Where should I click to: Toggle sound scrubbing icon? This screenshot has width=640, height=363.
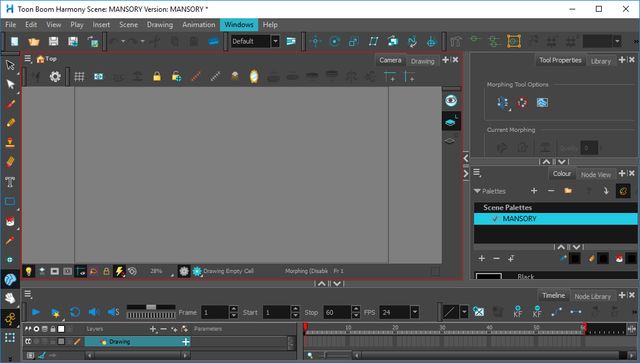(x=113, y=312)
